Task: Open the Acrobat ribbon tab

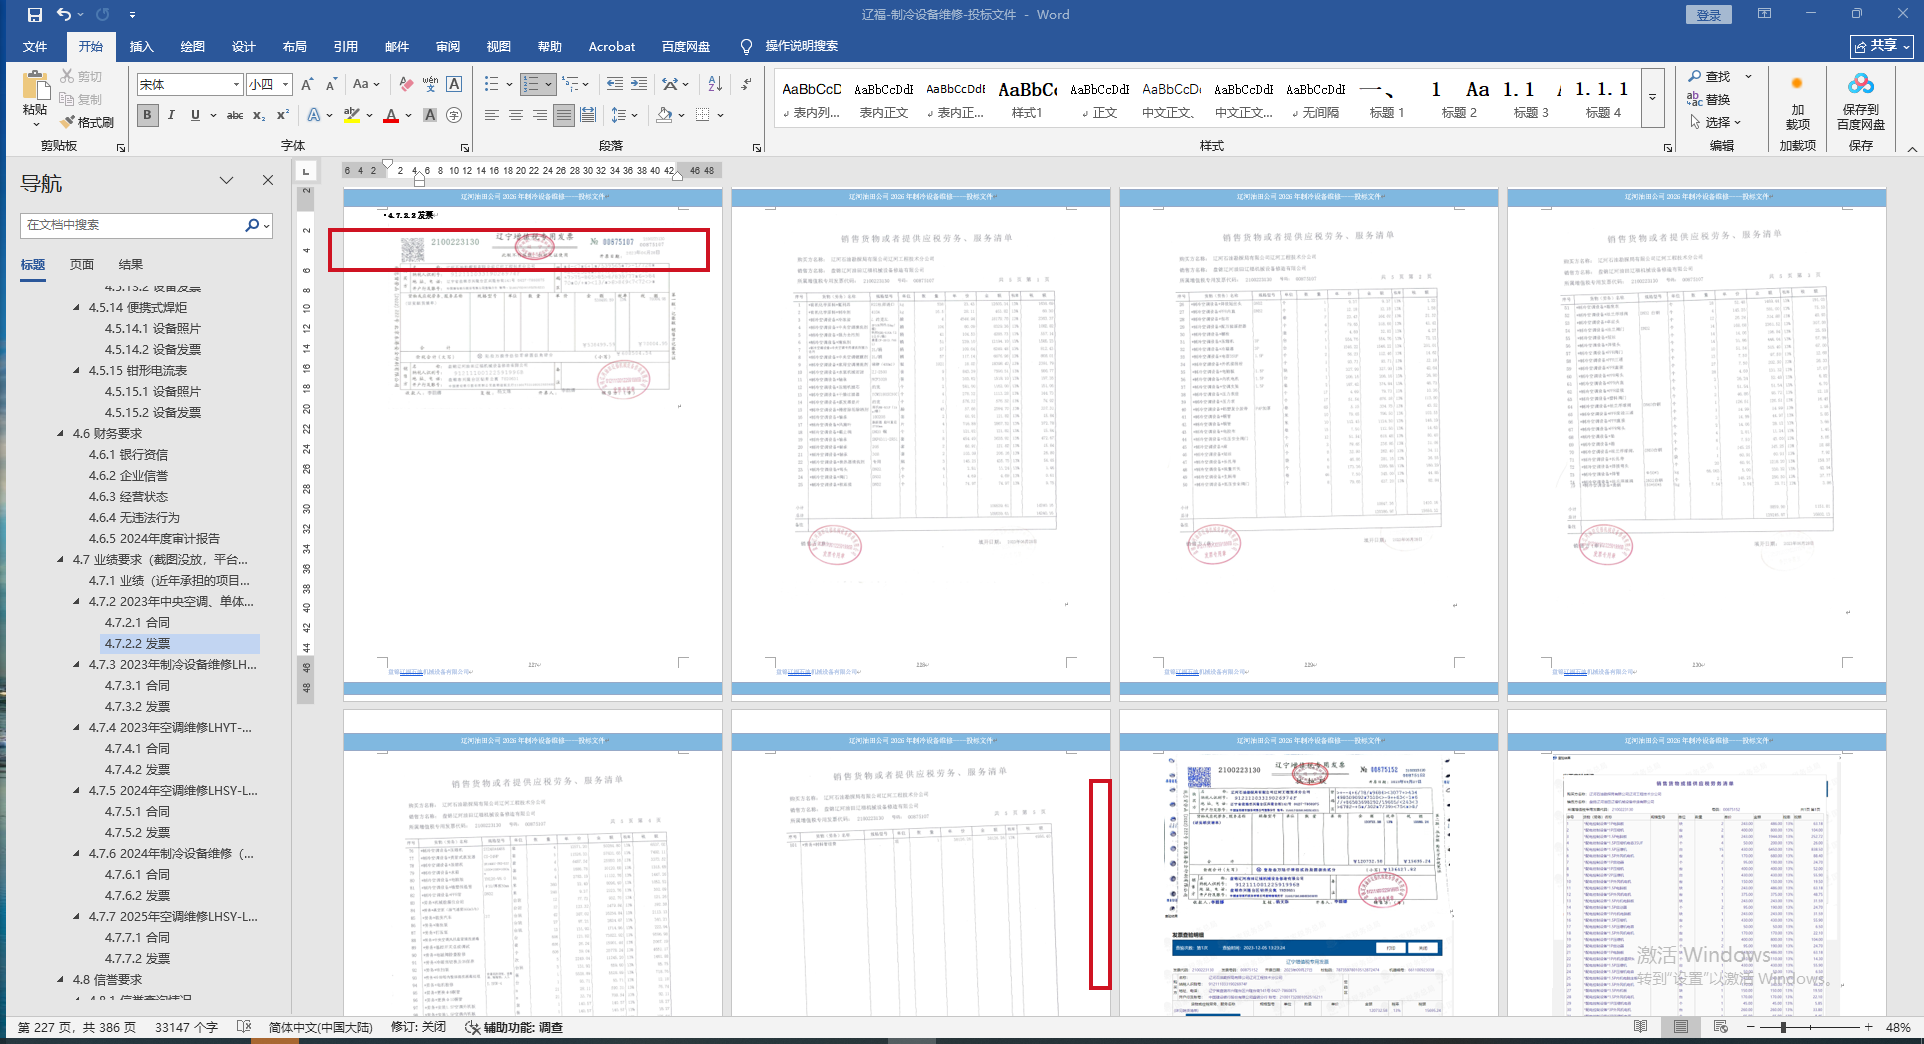Action: click(x=611, y=46)
